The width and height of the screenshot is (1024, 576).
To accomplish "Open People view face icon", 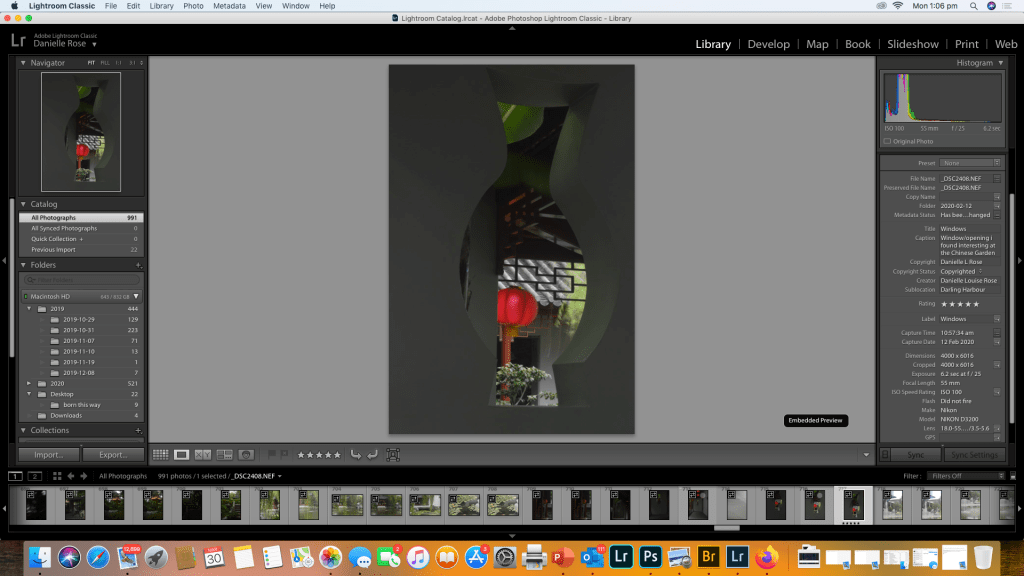I will [x=245, y=455].
